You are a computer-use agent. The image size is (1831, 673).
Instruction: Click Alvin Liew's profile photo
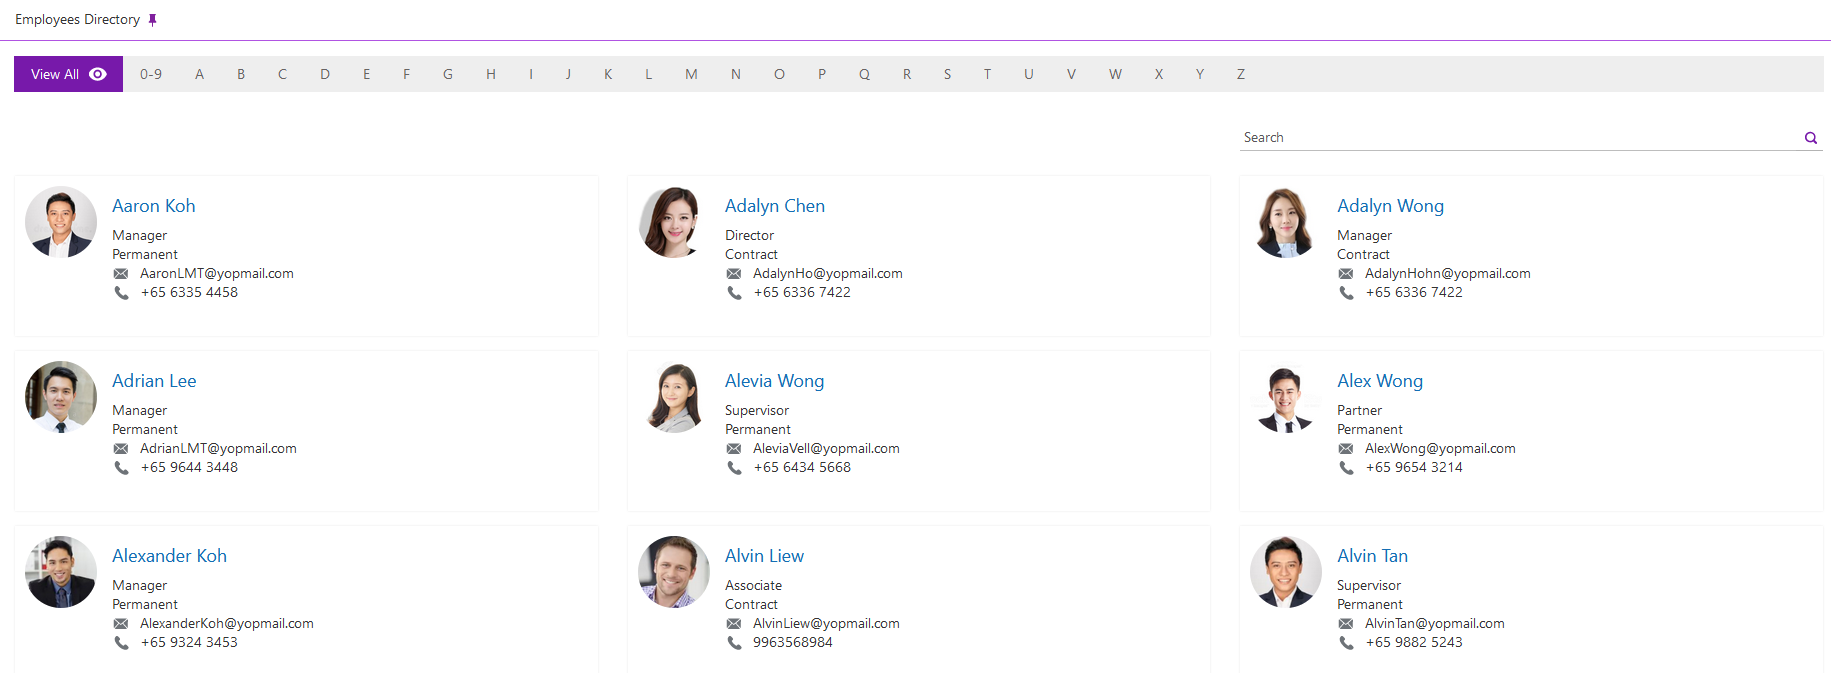(x=673, y=572)
